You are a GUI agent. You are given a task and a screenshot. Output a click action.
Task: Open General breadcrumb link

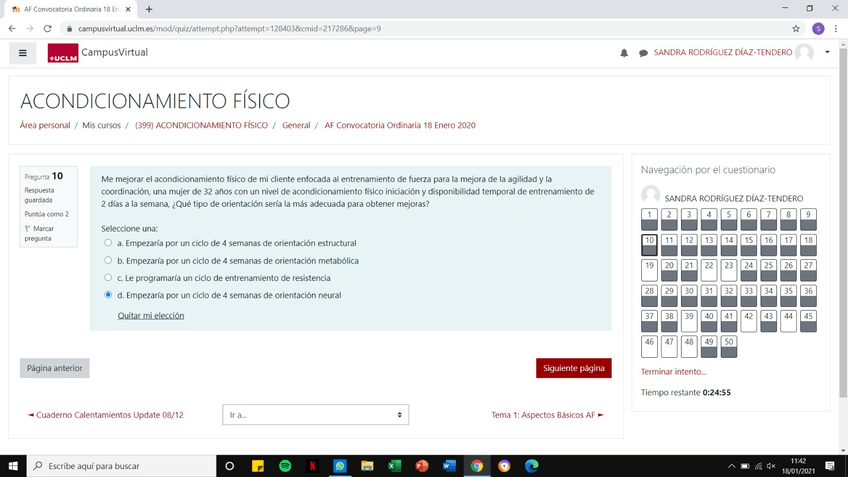click(296, 125)
